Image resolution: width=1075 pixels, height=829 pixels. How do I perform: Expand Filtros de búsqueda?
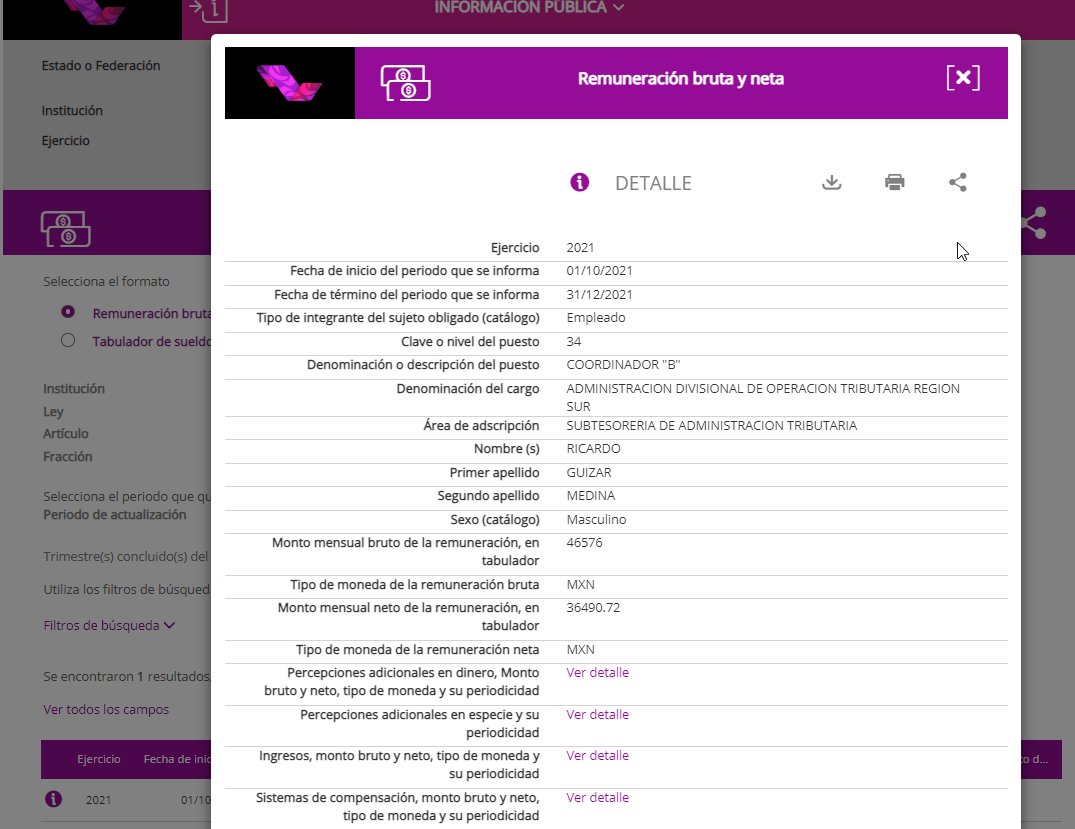click(109, 625)
